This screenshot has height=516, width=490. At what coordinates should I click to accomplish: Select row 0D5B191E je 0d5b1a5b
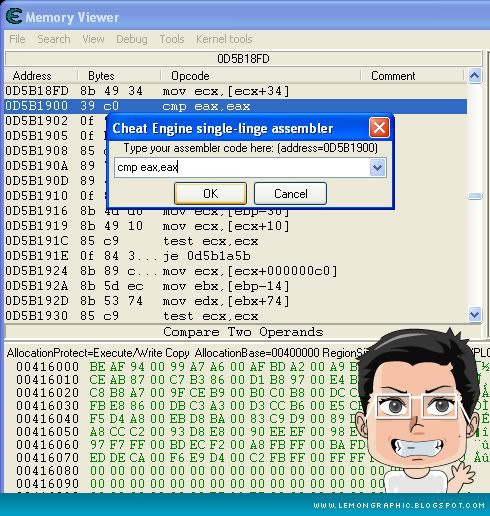236,256
